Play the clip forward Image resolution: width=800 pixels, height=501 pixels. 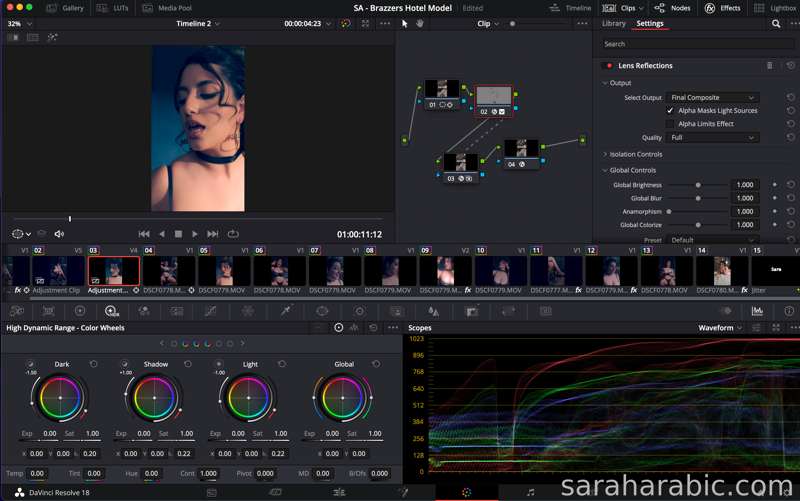click(194, 234)
